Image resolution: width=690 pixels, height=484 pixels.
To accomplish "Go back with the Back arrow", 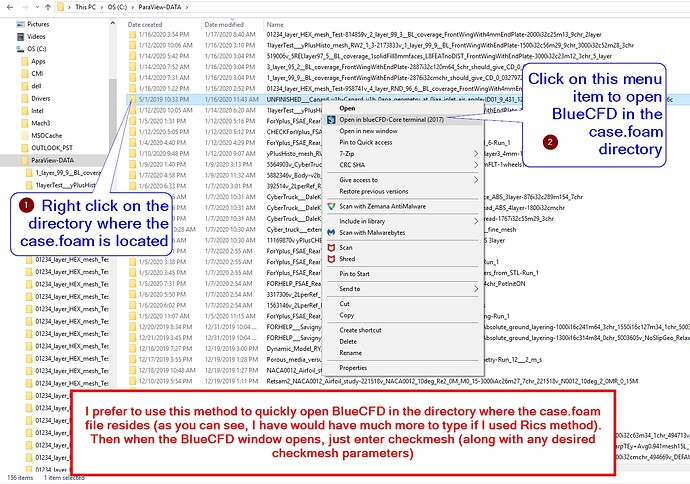I will coord(10,7).
